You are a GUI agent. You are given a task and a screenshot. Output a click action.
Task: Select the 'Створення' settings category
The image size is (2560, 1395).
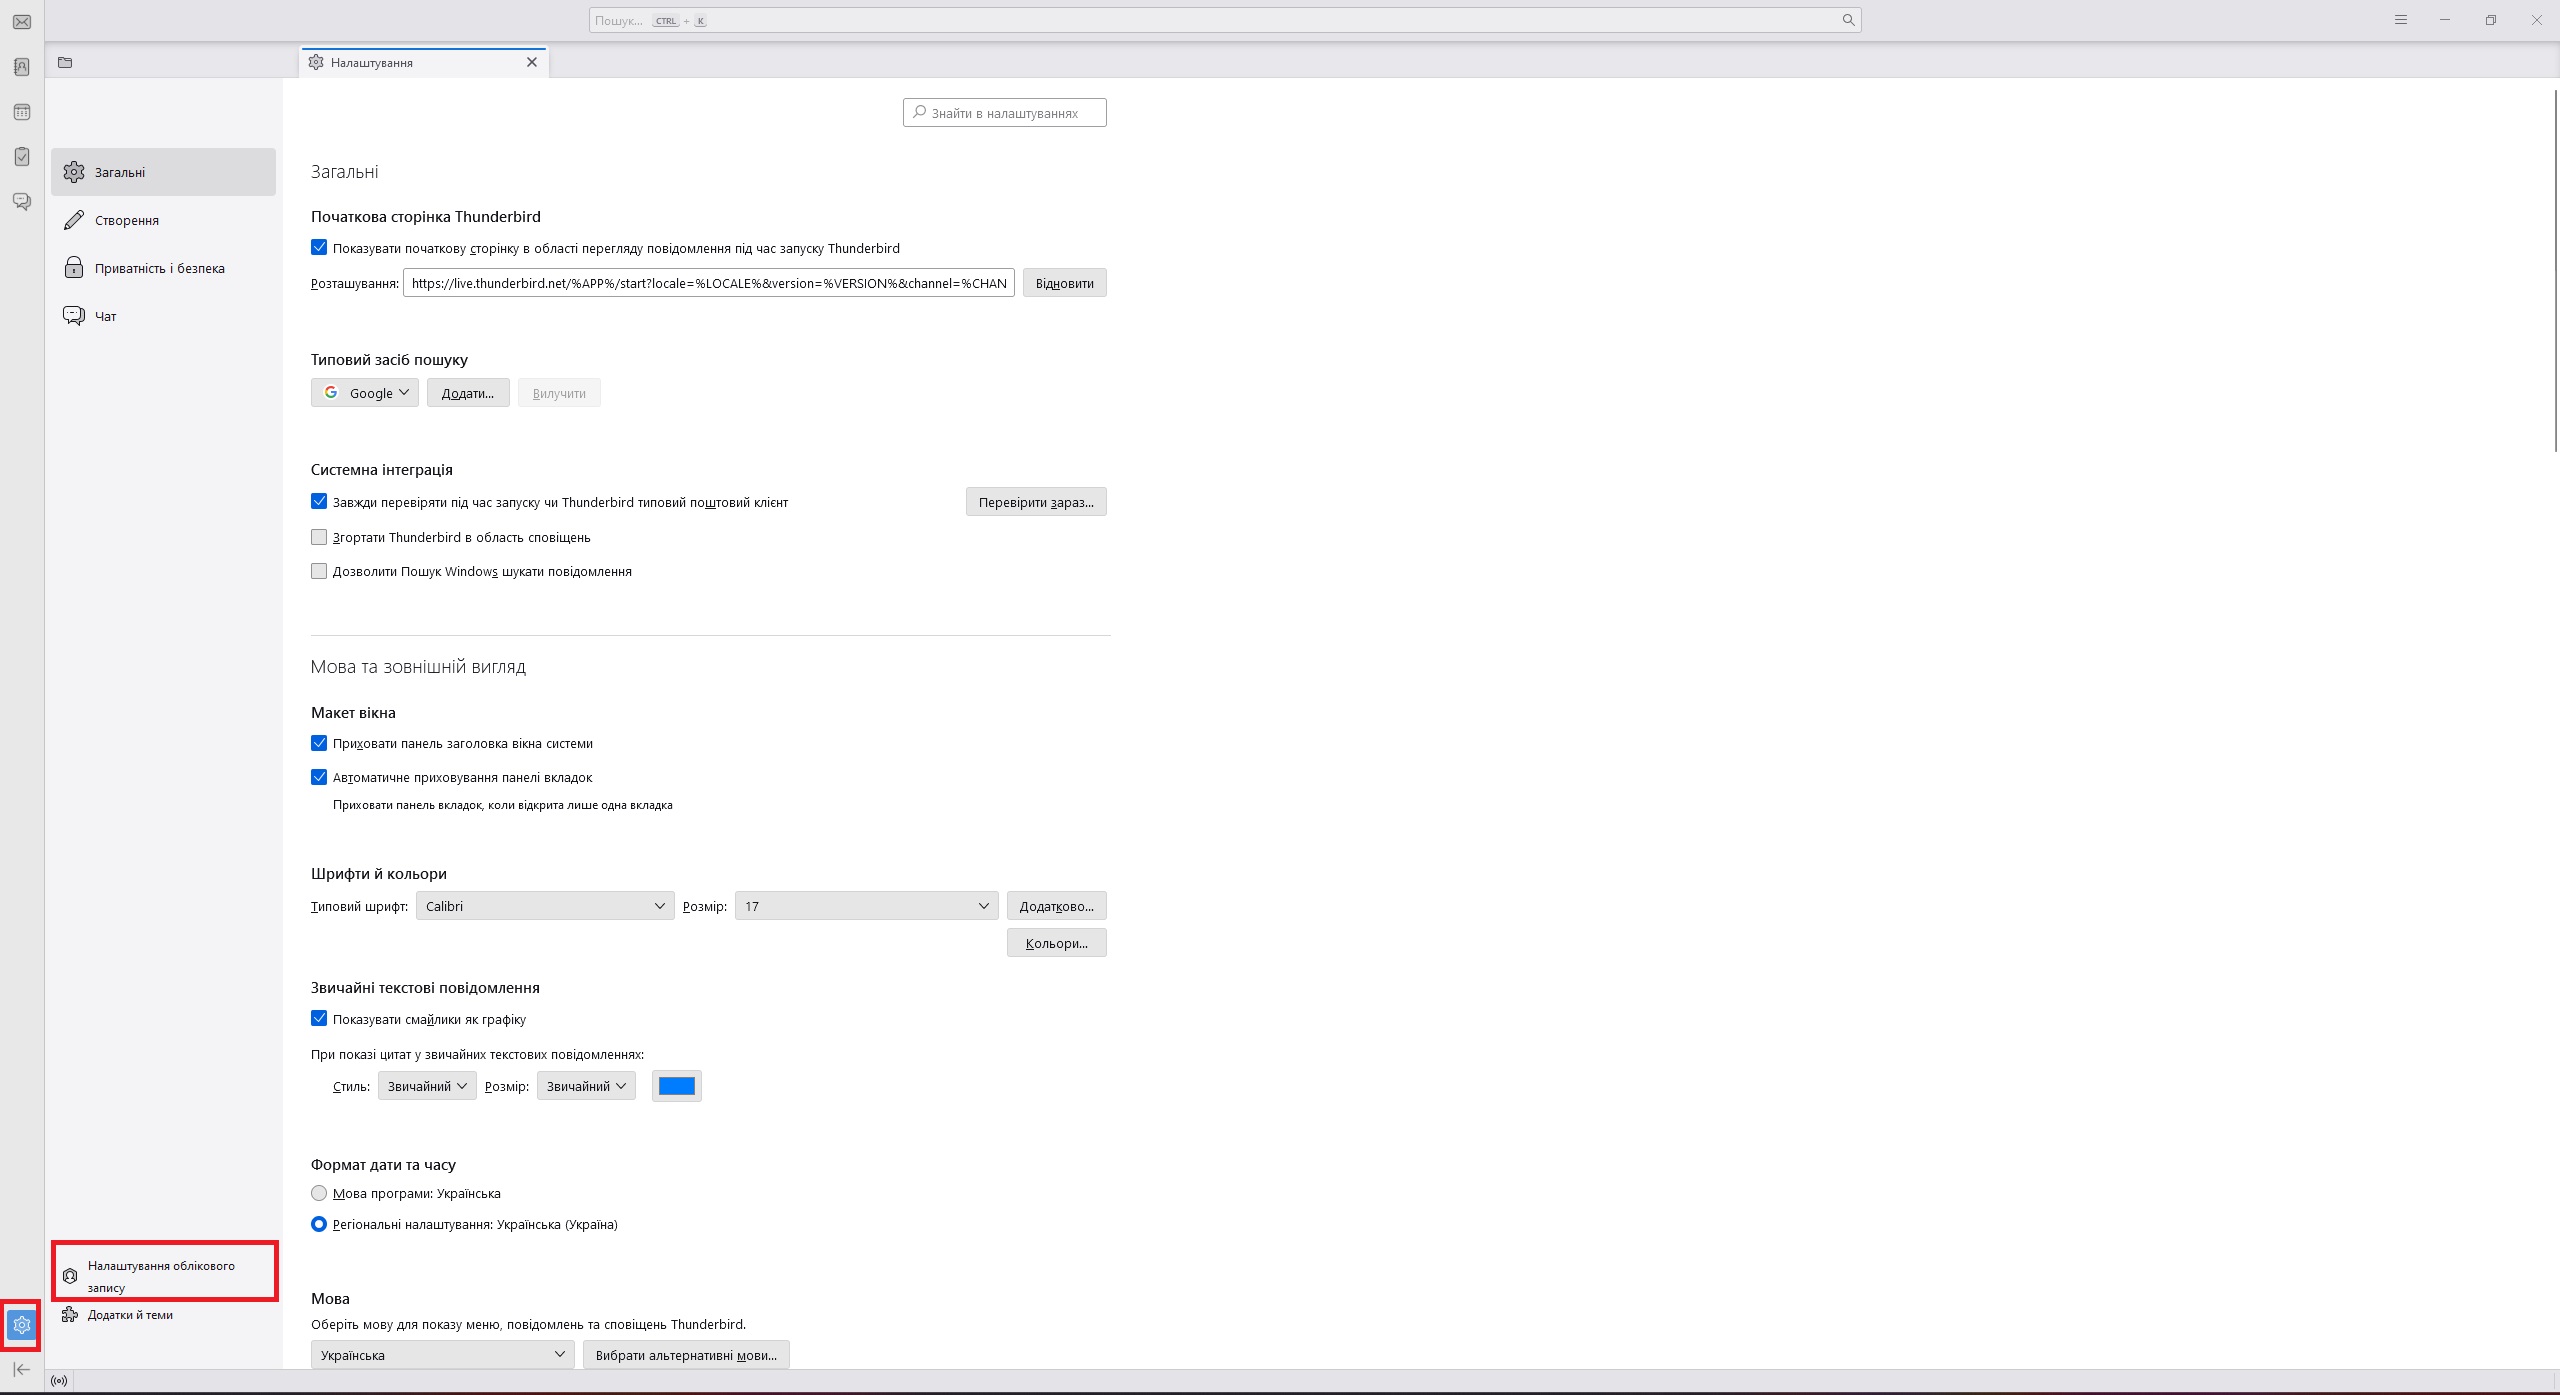(127, 220)
